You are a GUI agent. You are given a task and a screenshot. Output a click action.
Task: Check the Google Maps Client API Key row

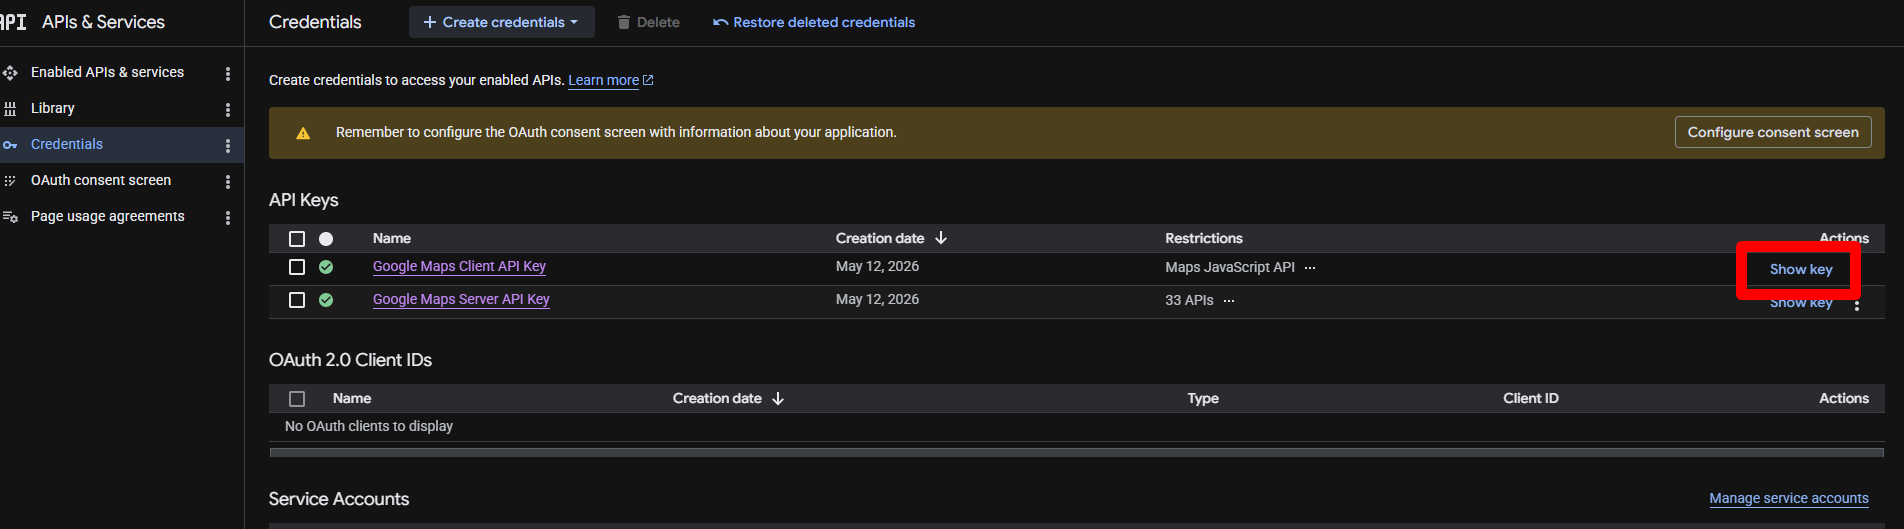pos(297,267)
